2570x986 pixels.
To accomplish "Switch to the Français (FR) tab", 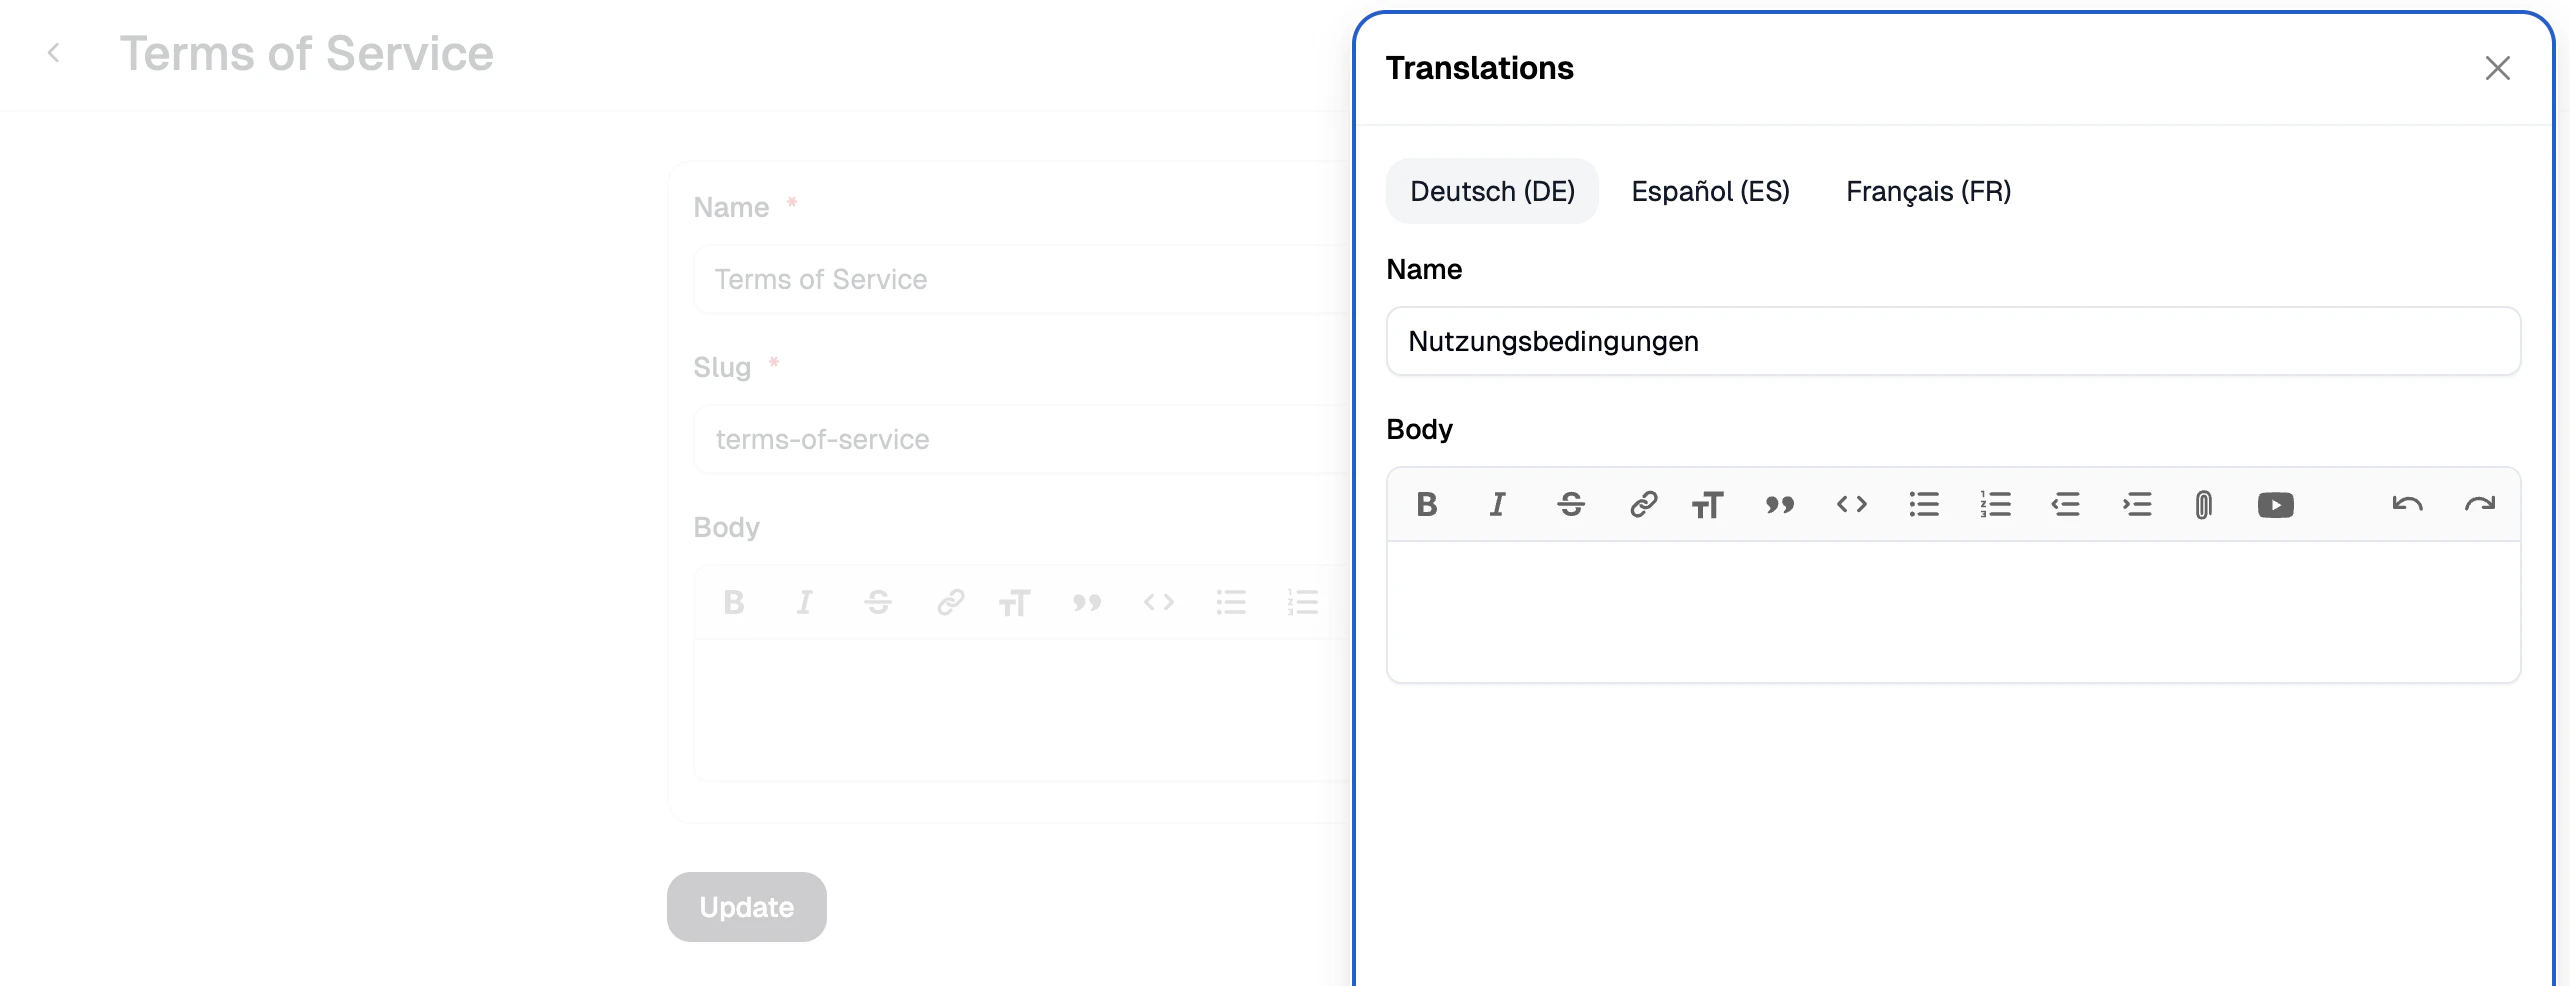I will click(1928, 191).
